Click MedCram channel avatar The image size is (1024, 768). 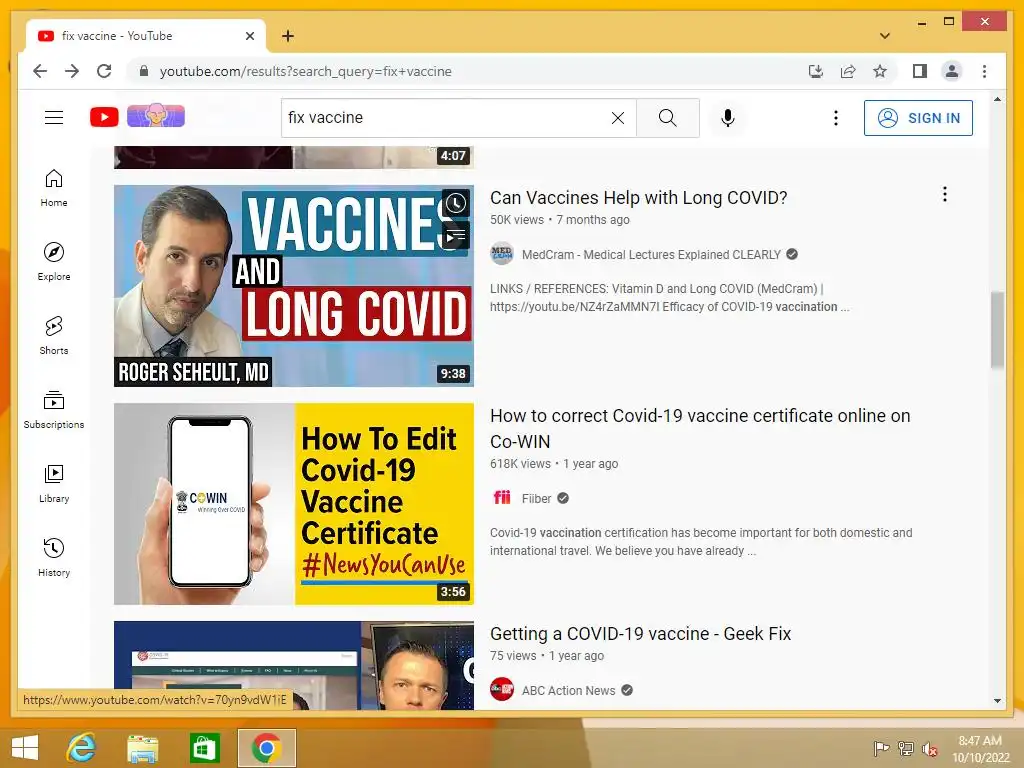pos(502,254)
